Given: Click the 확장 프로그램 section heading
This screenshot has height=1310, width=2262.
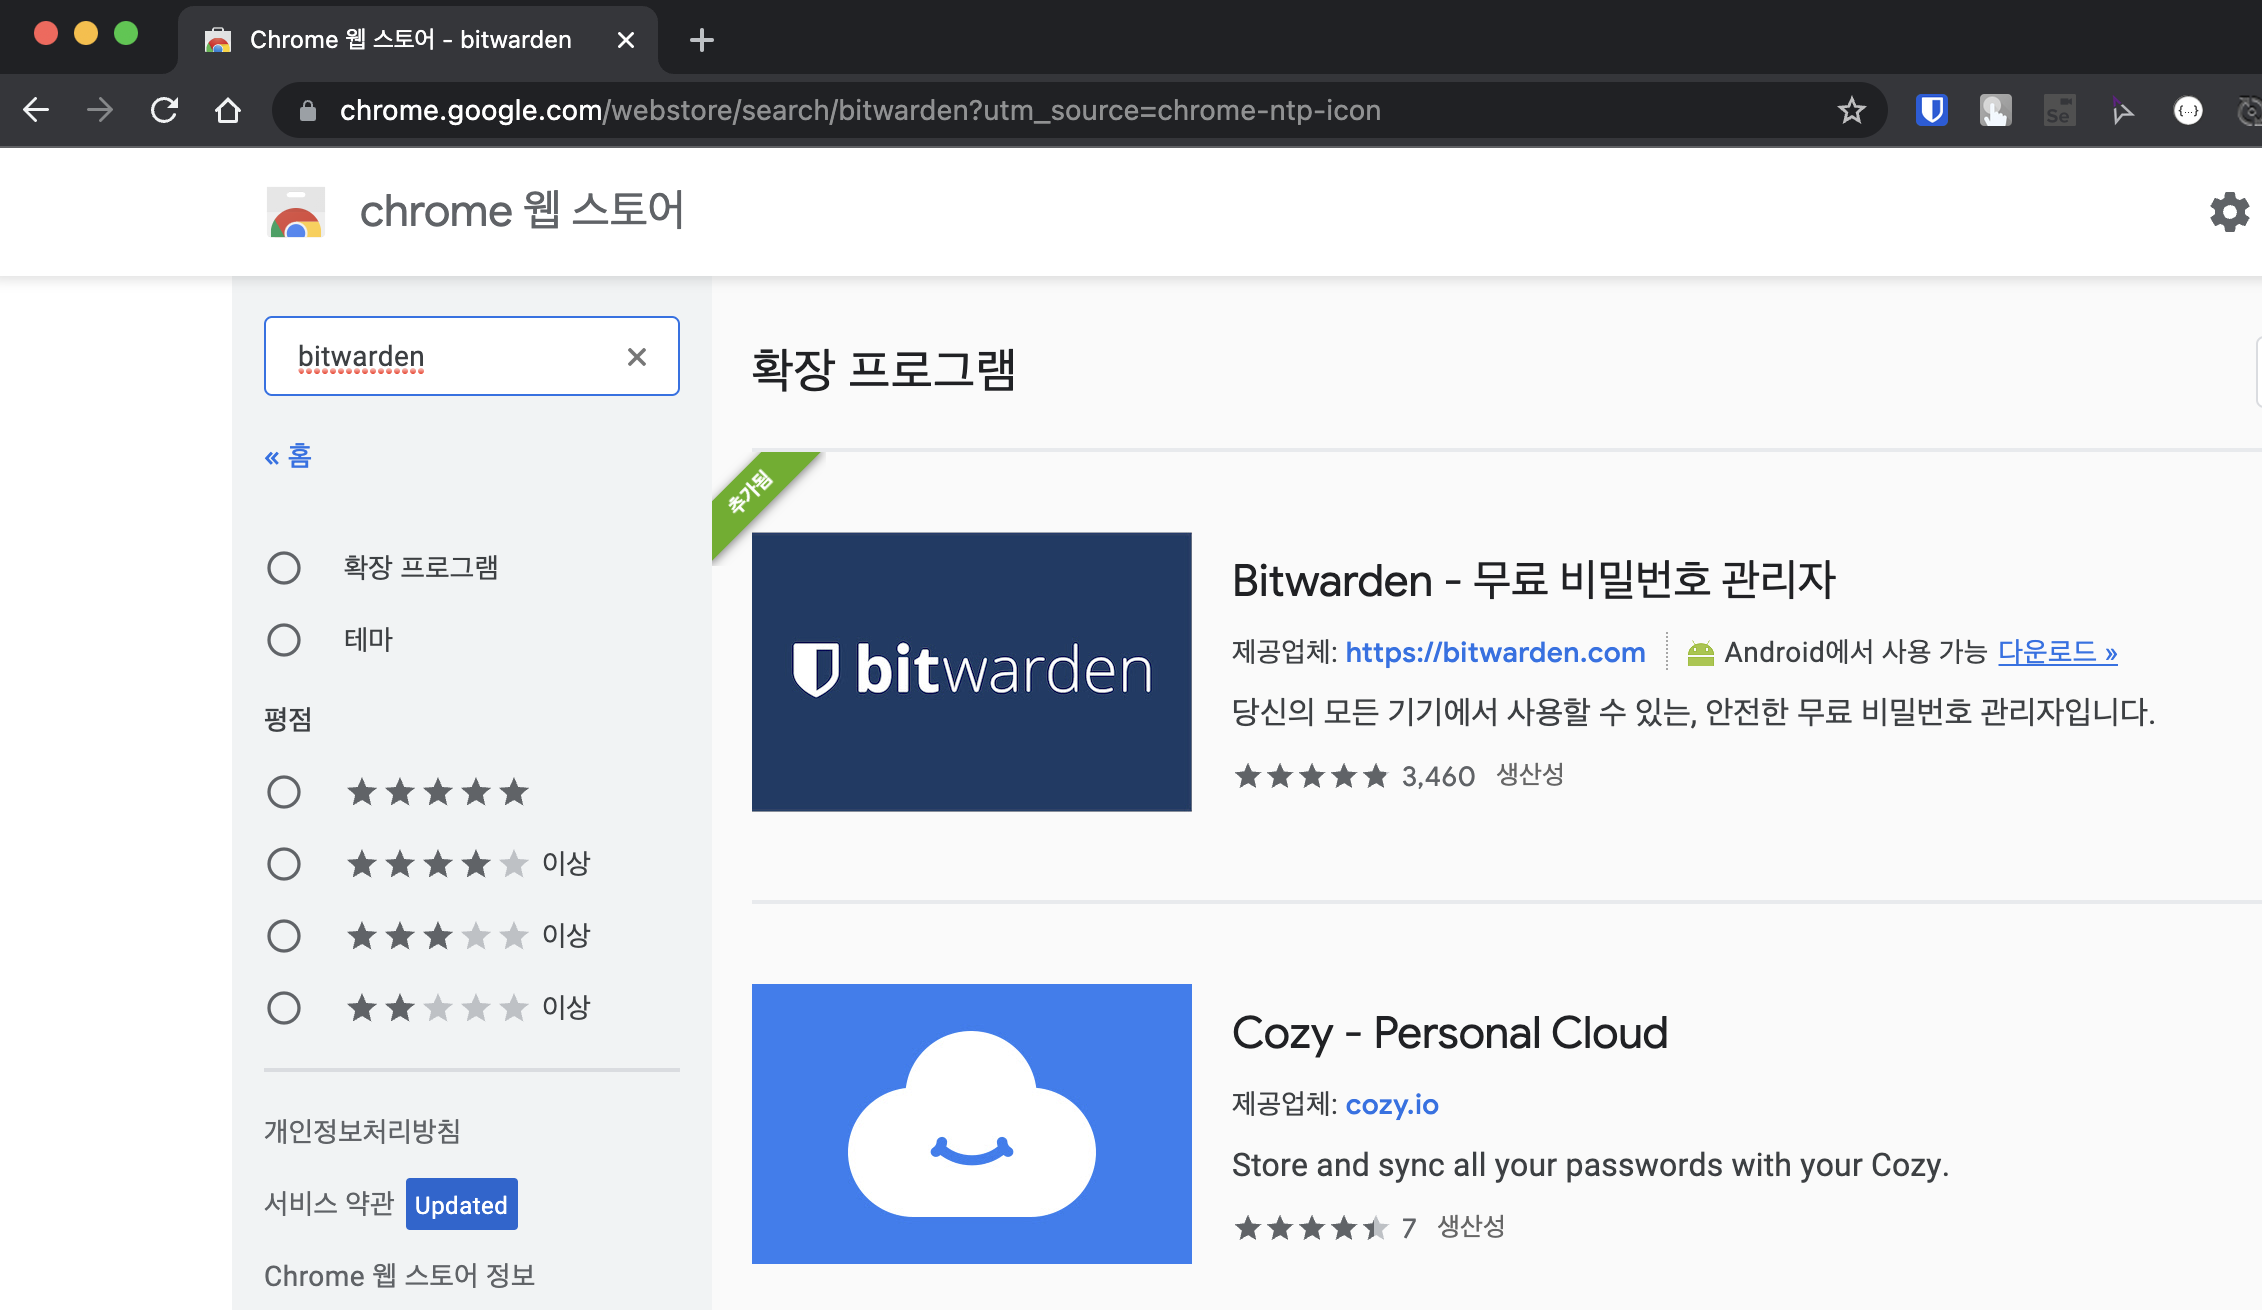Looking at the screenshot, I should (x=883, y=369).
